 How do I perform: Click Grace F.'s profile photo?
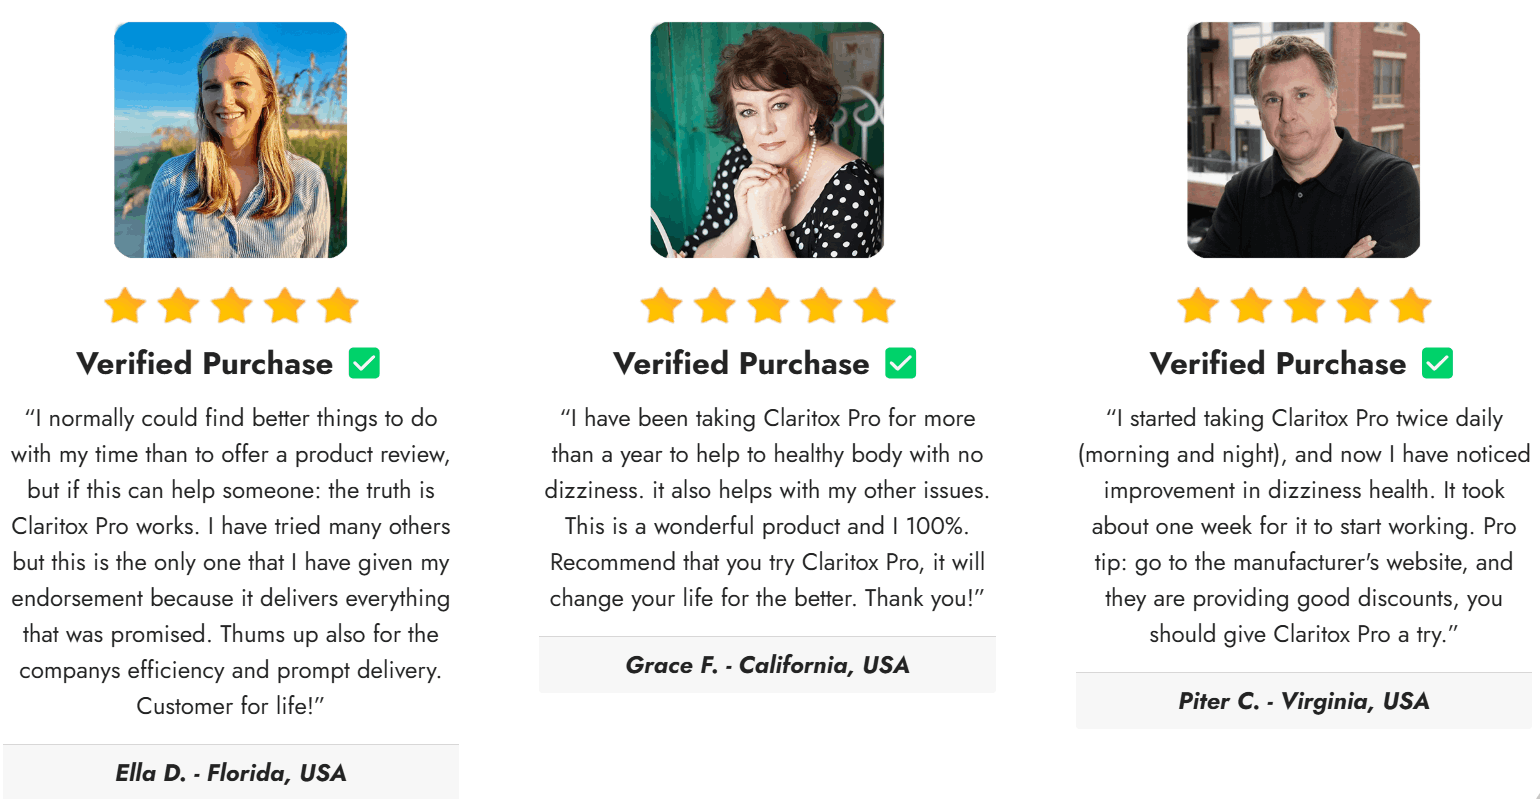point(767,140)
